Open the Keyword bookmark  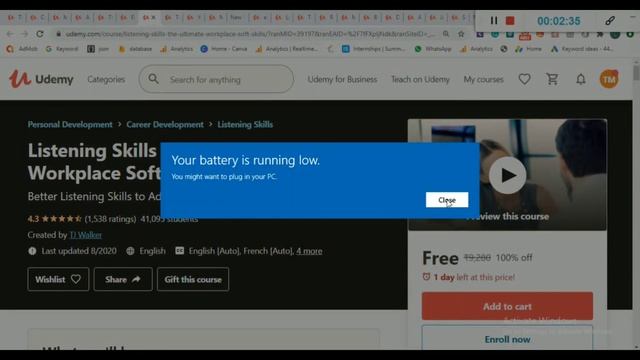62,49
